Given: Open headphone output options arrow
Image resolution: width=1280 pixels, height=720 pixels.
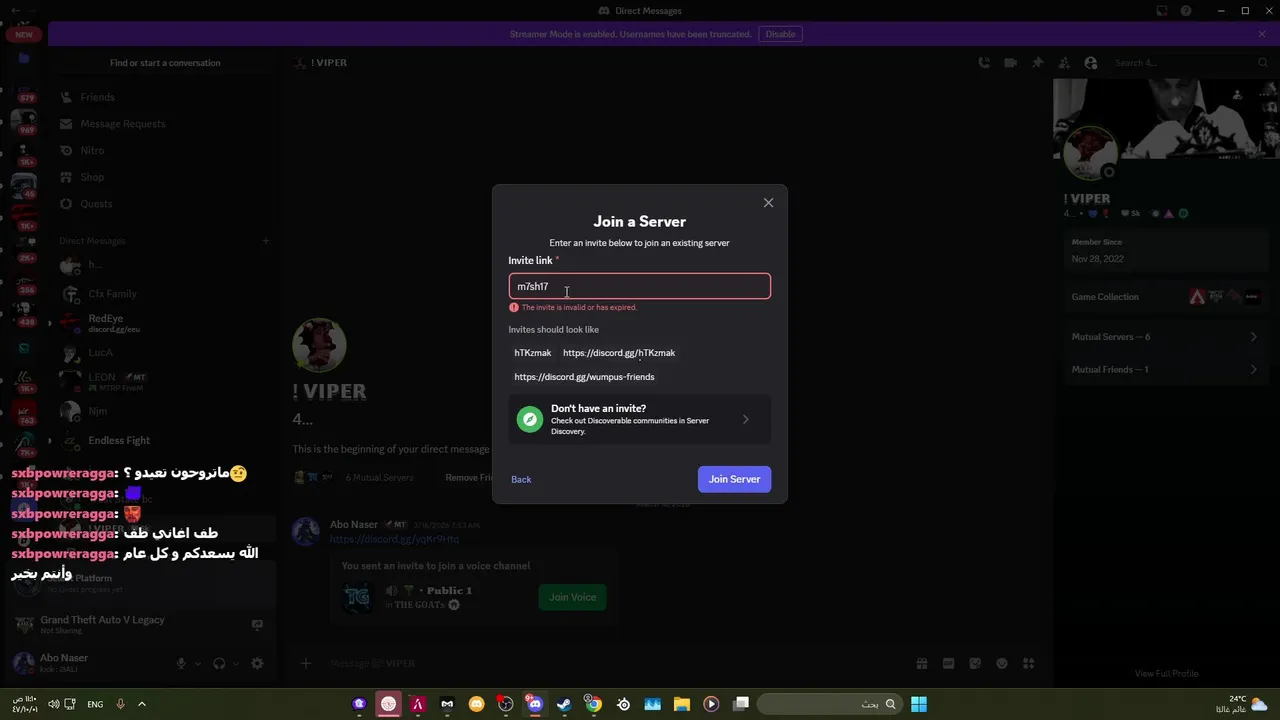Looking at the screenshot, I should tap(235, 663).
